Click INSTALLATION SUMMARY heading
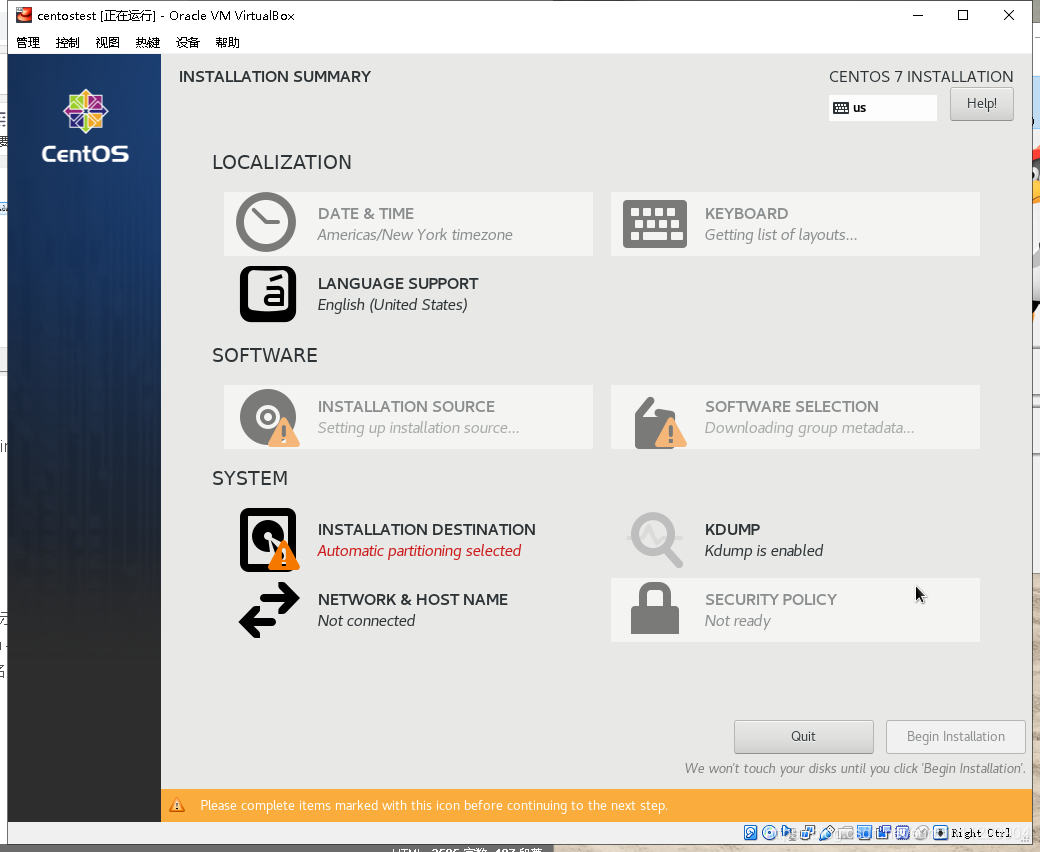Image resolution: width=1040 pixels, height=852 pixels. point(275,77)
